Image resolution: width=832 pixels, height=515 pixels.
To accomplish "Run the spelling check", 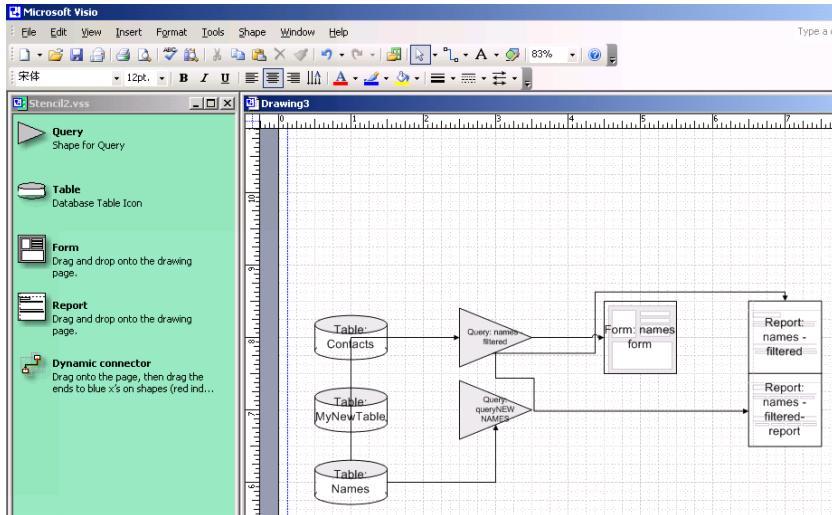I will (170, 54).
